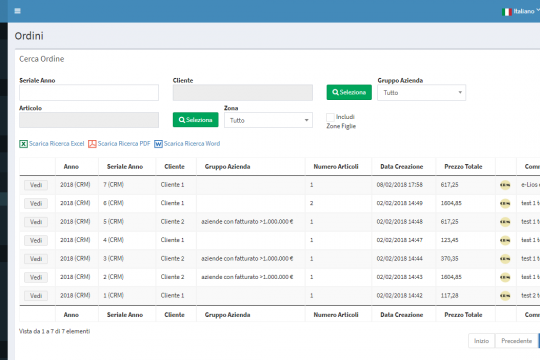This screenshot has width=540, height=360.
Task: Click the yellow badge icon in the 617,25 first row
Action: click(505, 185)
